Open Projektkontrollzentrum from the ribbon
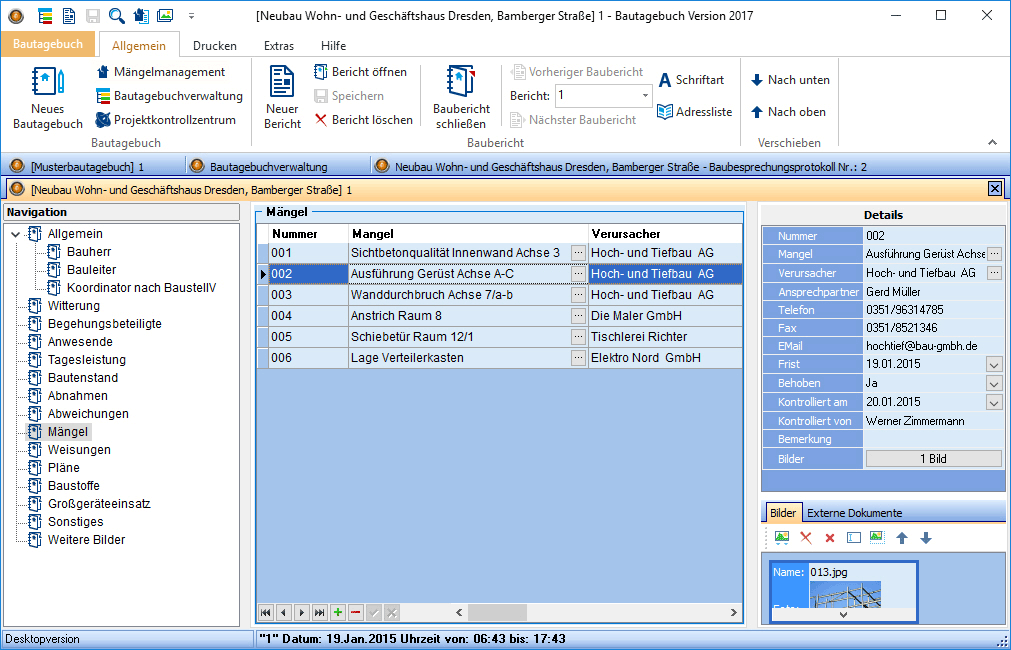 (166, 119)
